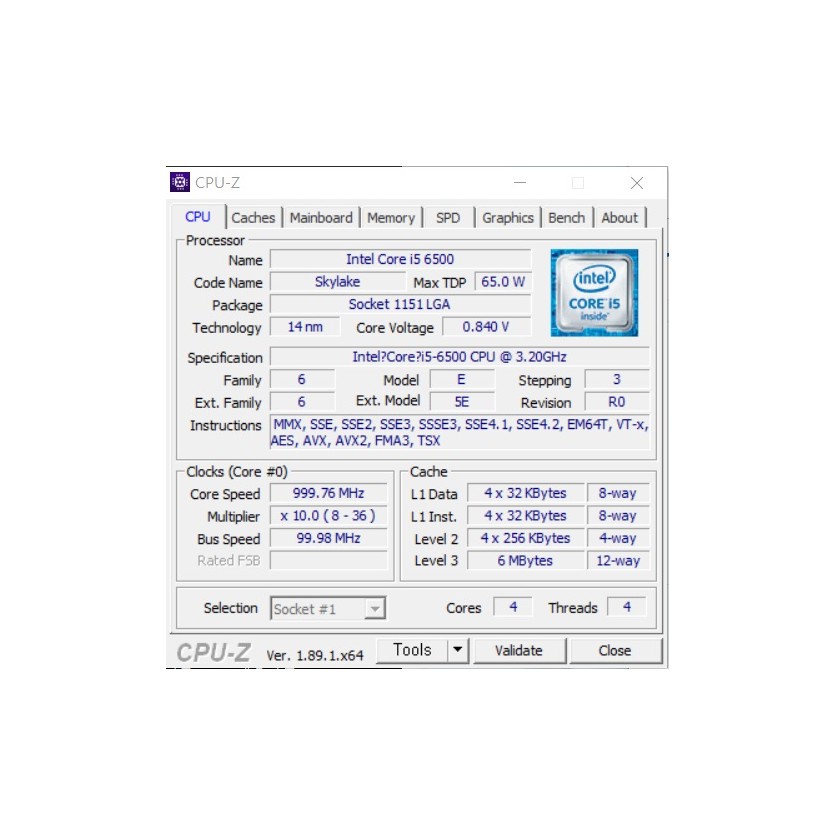The height and width of the screenshot is (835, 835).
Task: Click the Stepping value '3'
Action: tap(617, 380)
